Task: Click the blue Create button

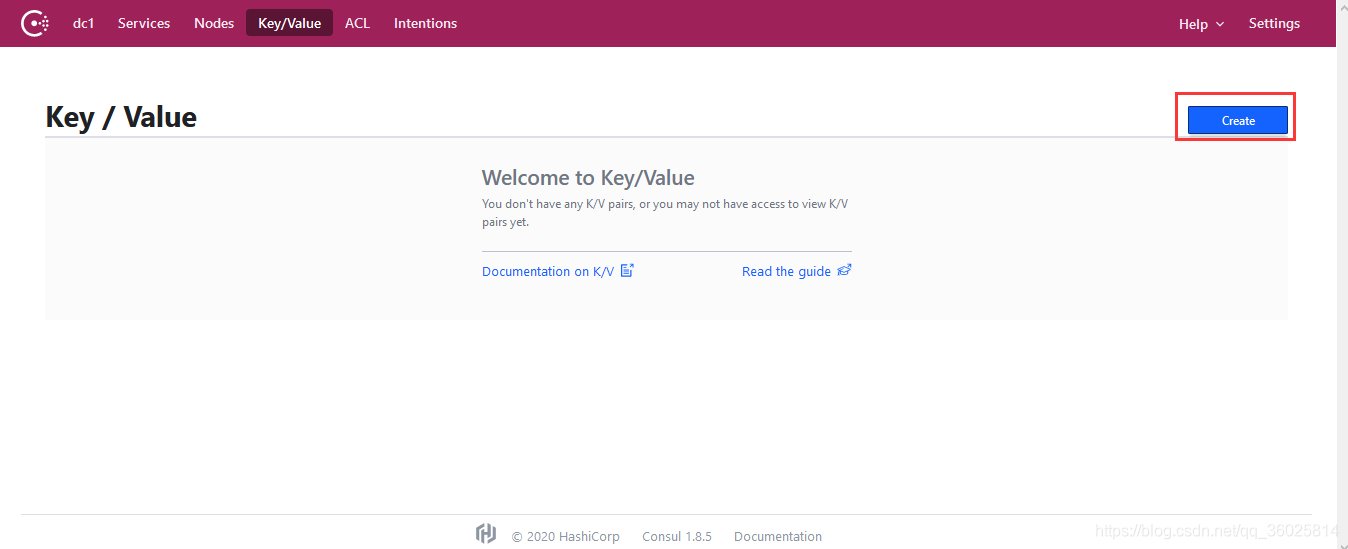Action: [x=1238, y=120]
